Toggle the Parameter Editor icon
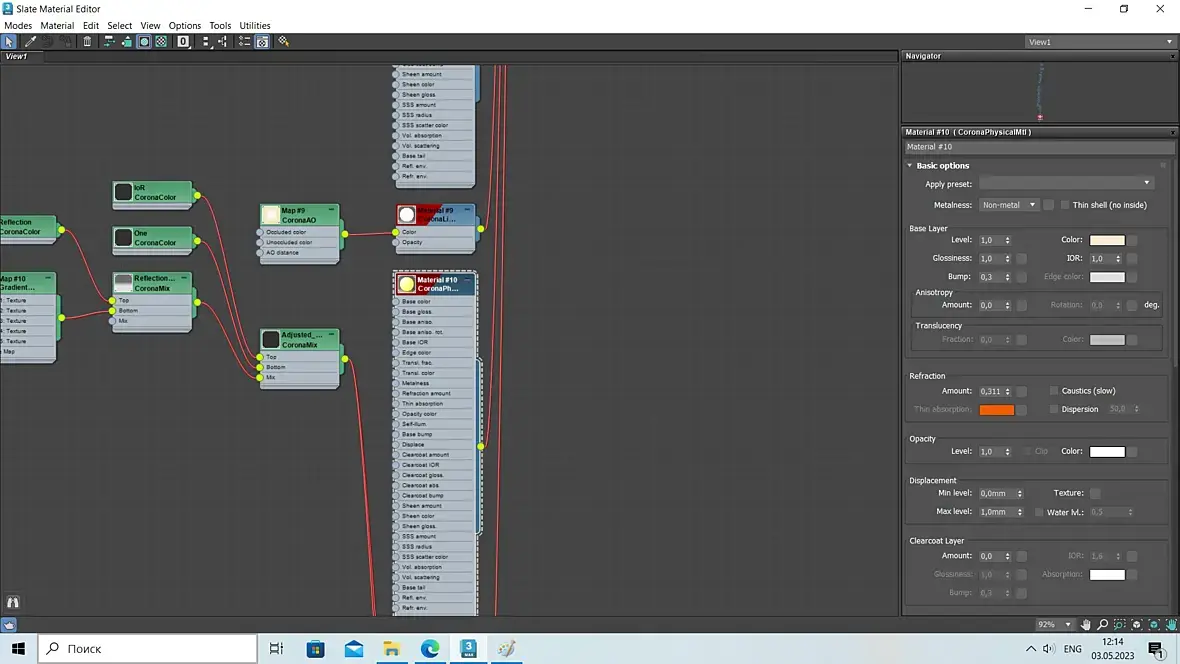The width and height of the screenshot is (1180, 664). (262, 42)
